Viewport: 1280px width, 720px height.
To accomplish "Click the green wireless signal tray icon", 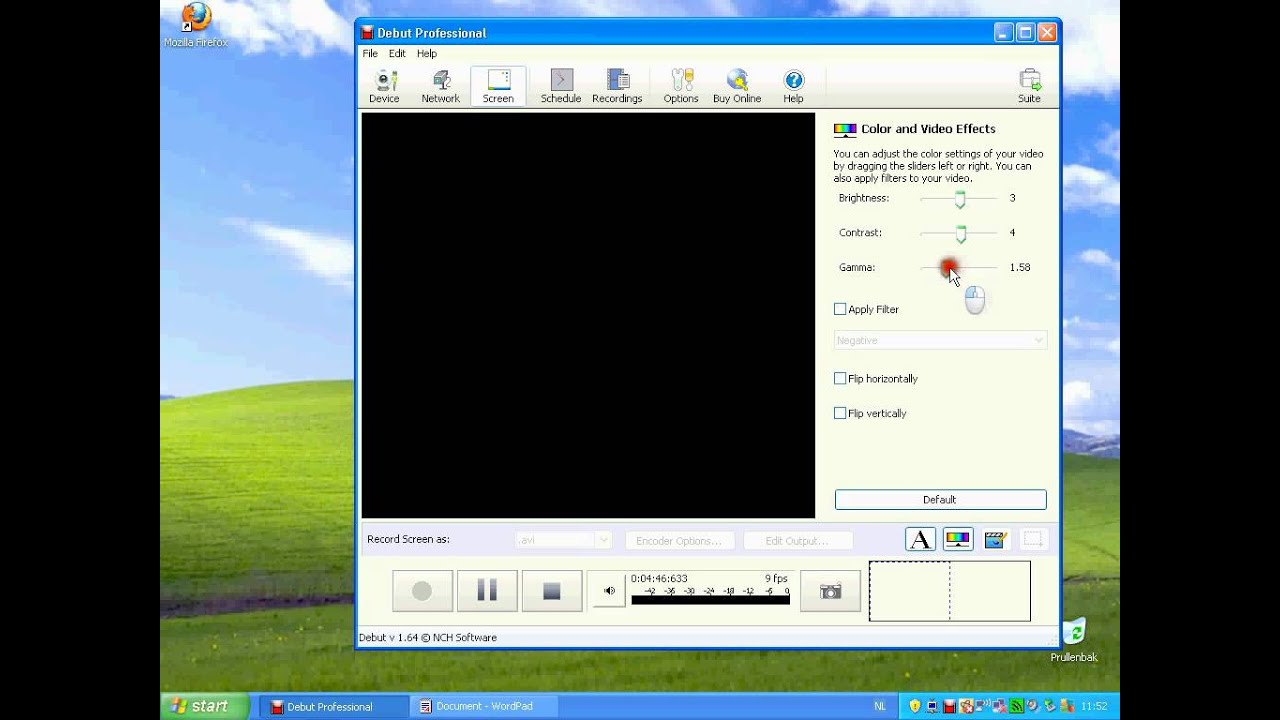I will [x=1017, y=706].
